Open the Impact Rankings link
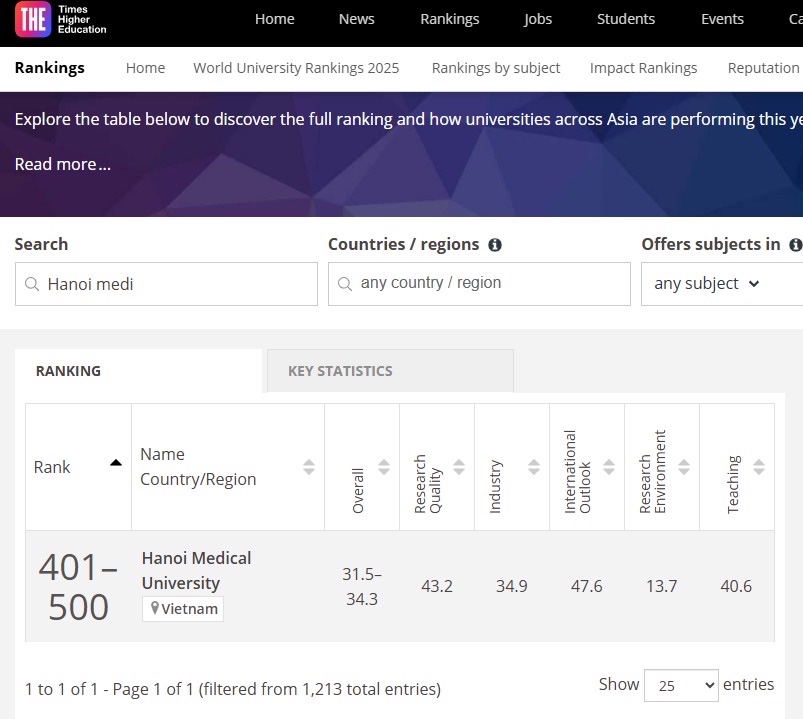Screen dimensions: 803x719 (x=643, y=68)
